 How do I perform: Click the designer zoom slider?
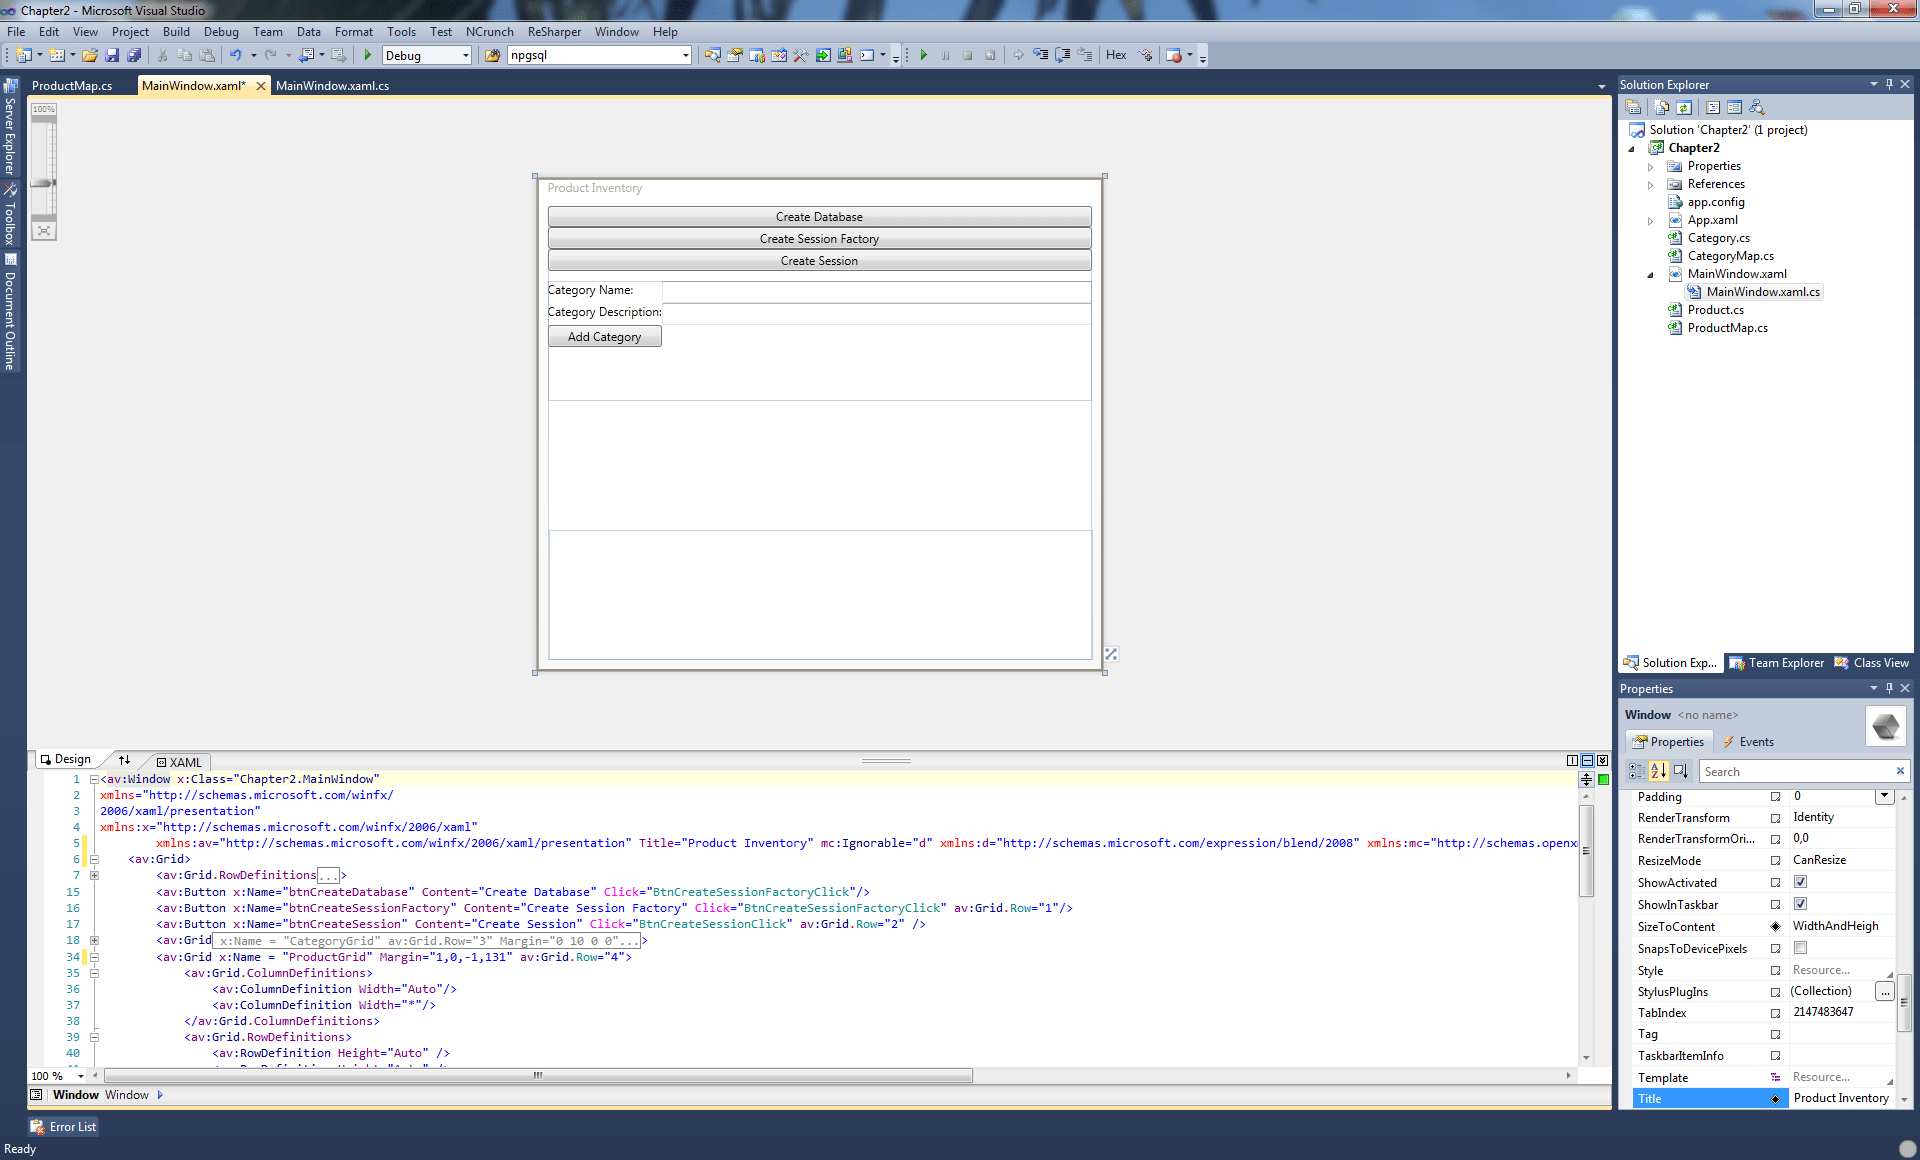click(43, 183)
